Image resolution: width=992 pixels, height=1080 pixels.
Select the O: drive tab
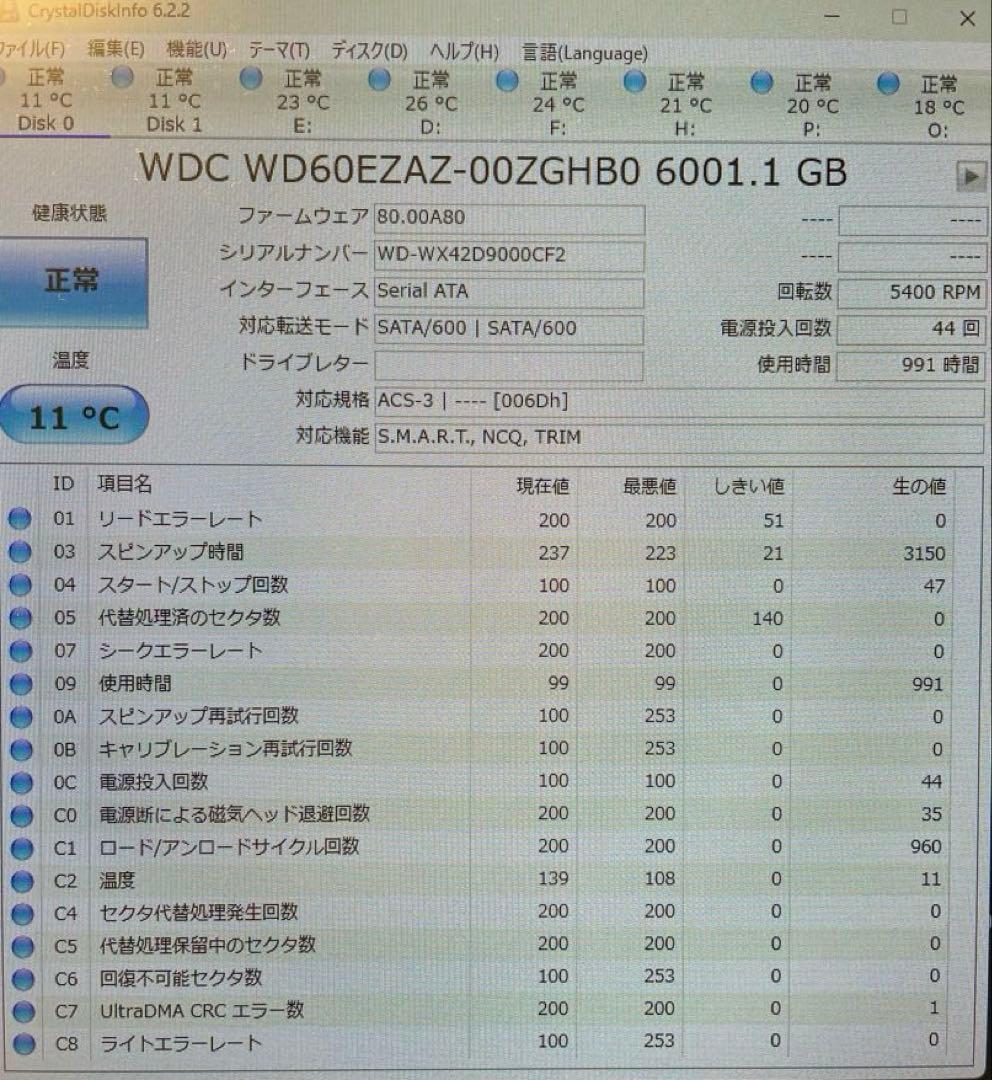pos(937,107)
